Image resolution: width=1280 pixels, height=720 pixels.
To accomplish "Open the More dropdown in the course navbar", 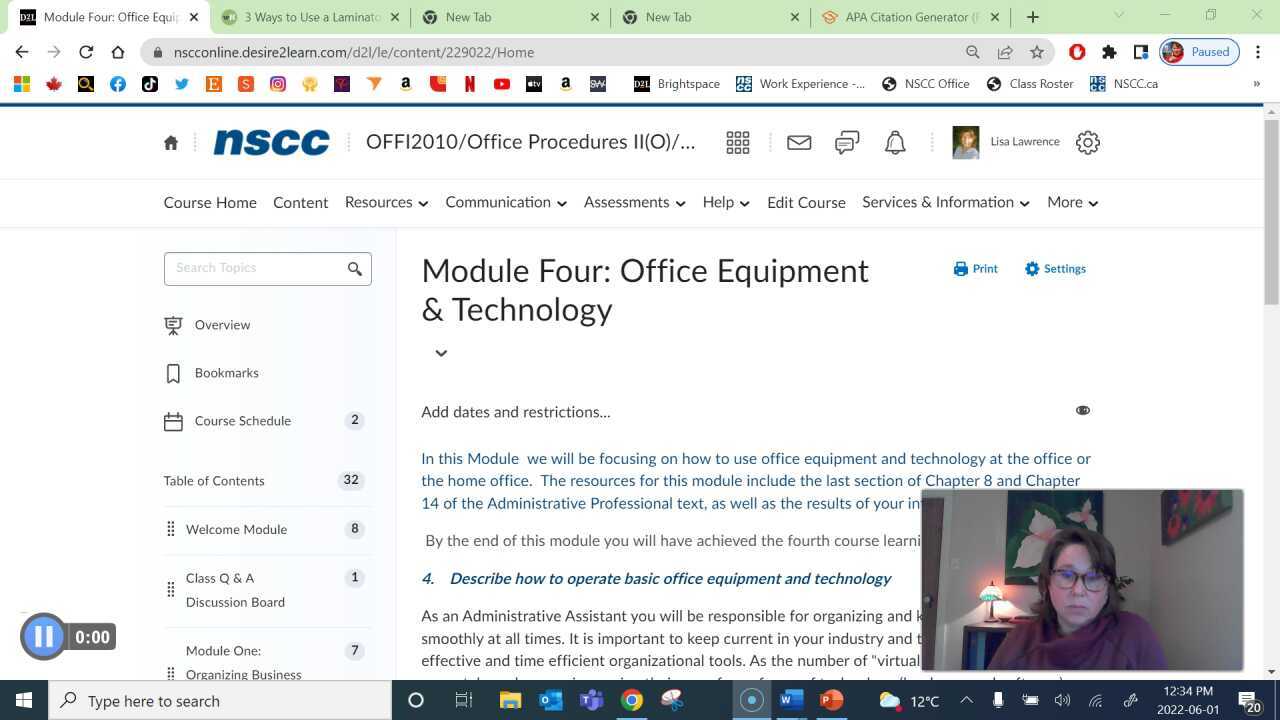I will pos(1071,202).
